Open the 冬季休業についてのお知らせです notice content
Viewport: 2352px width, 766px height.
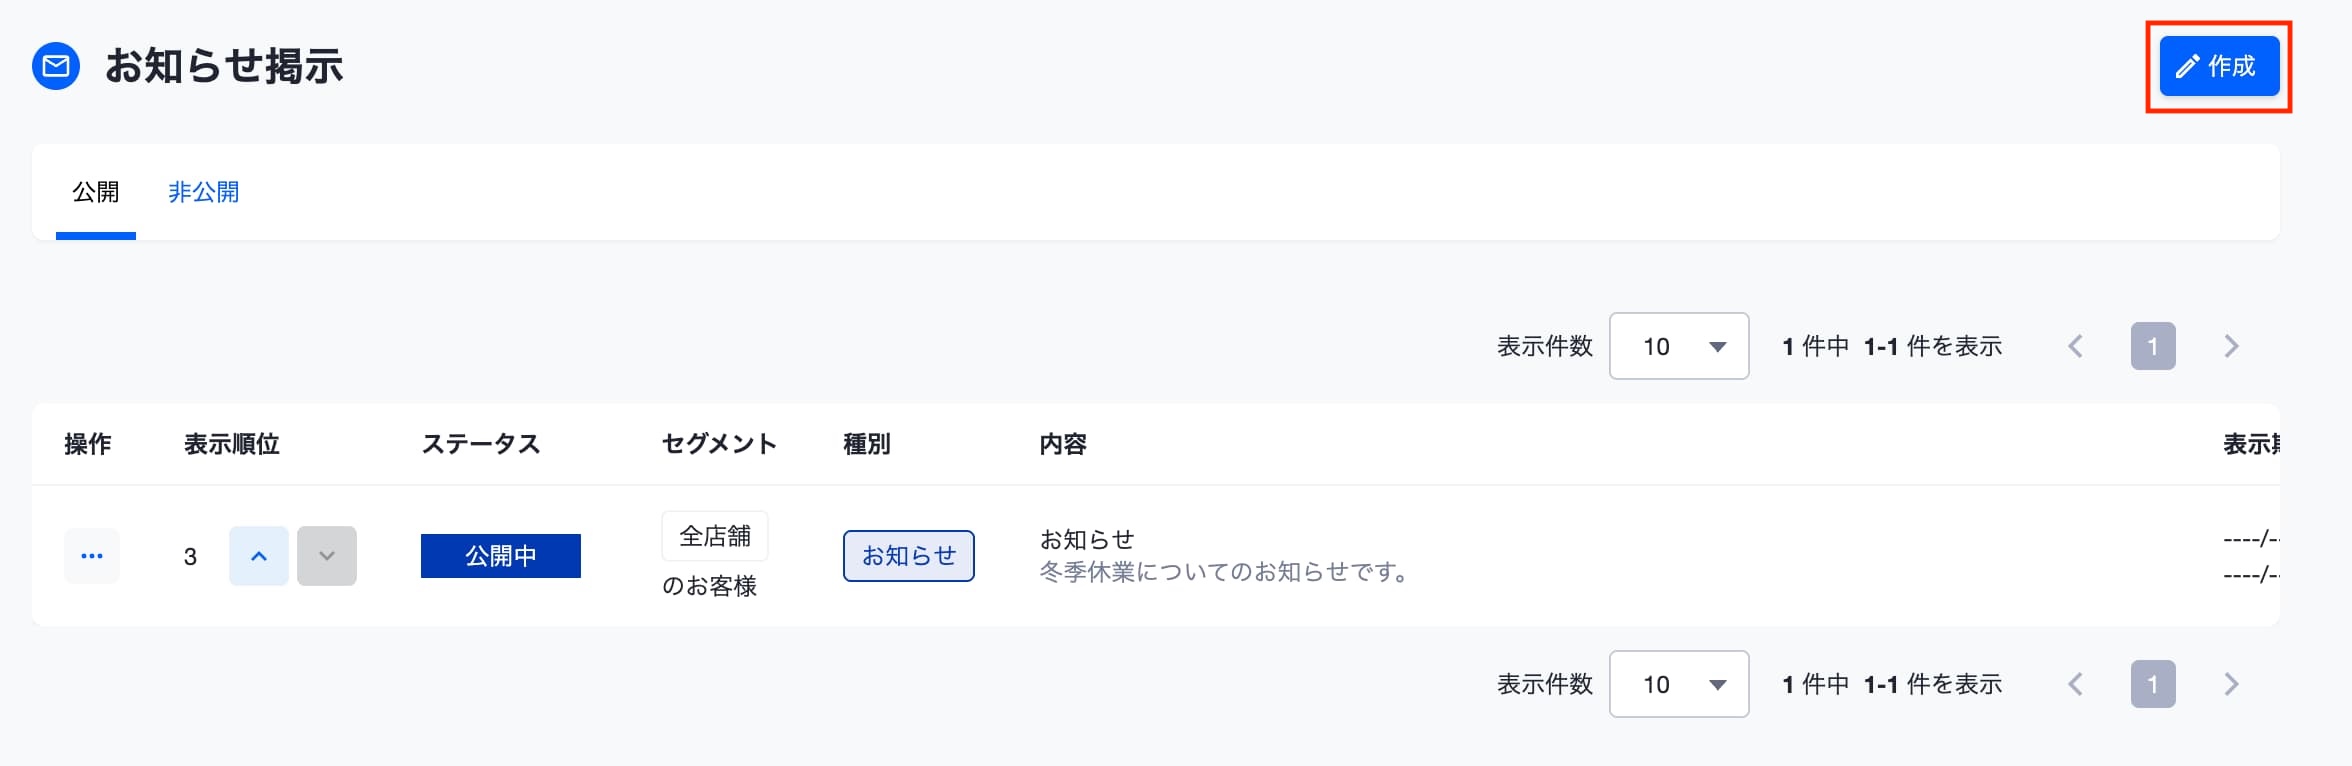tap(1224, 572)
